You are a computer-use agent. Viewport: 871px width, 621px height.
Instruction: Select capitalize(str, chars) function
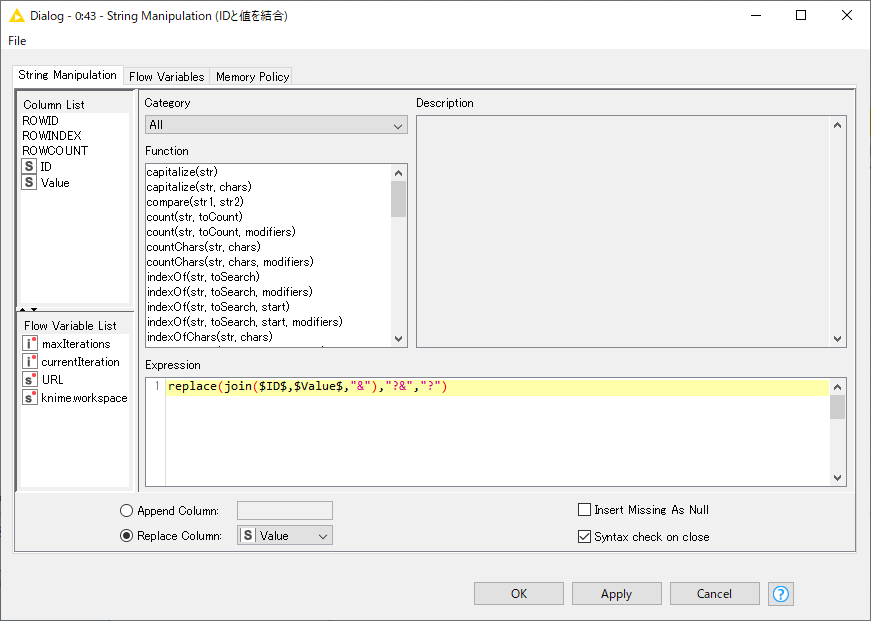tap(199, 187)
